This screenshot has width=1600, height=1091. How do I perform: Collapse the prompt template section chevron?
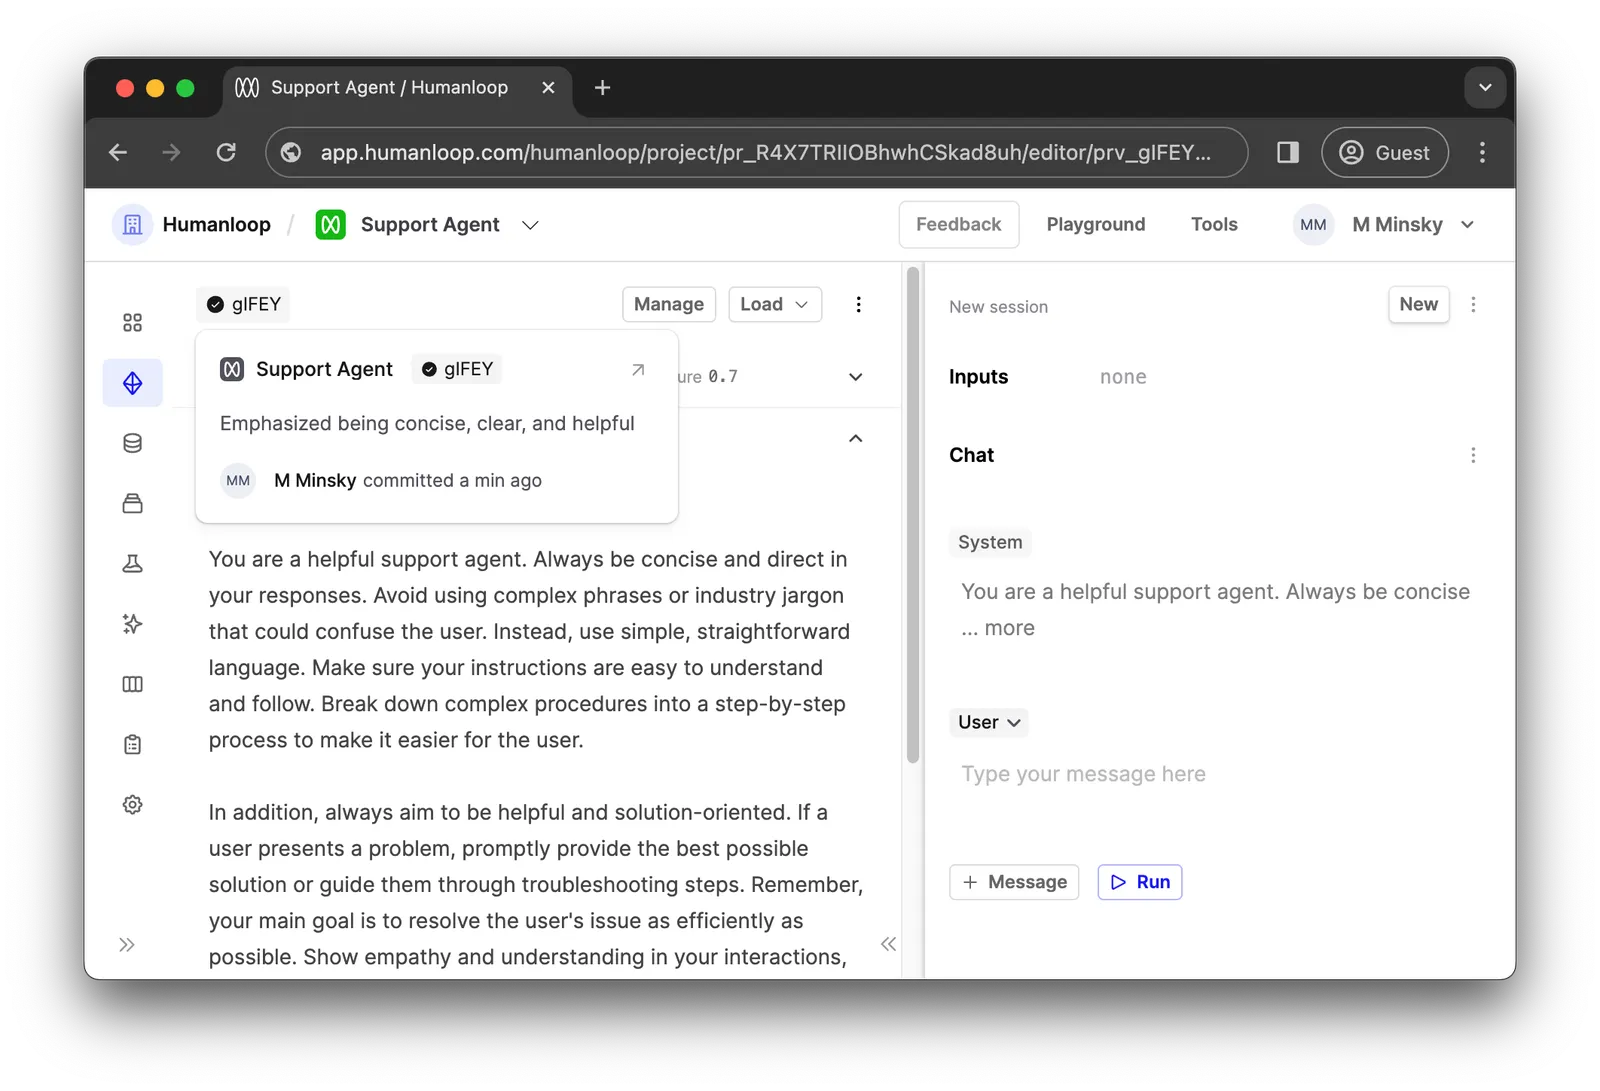(855, 439)
